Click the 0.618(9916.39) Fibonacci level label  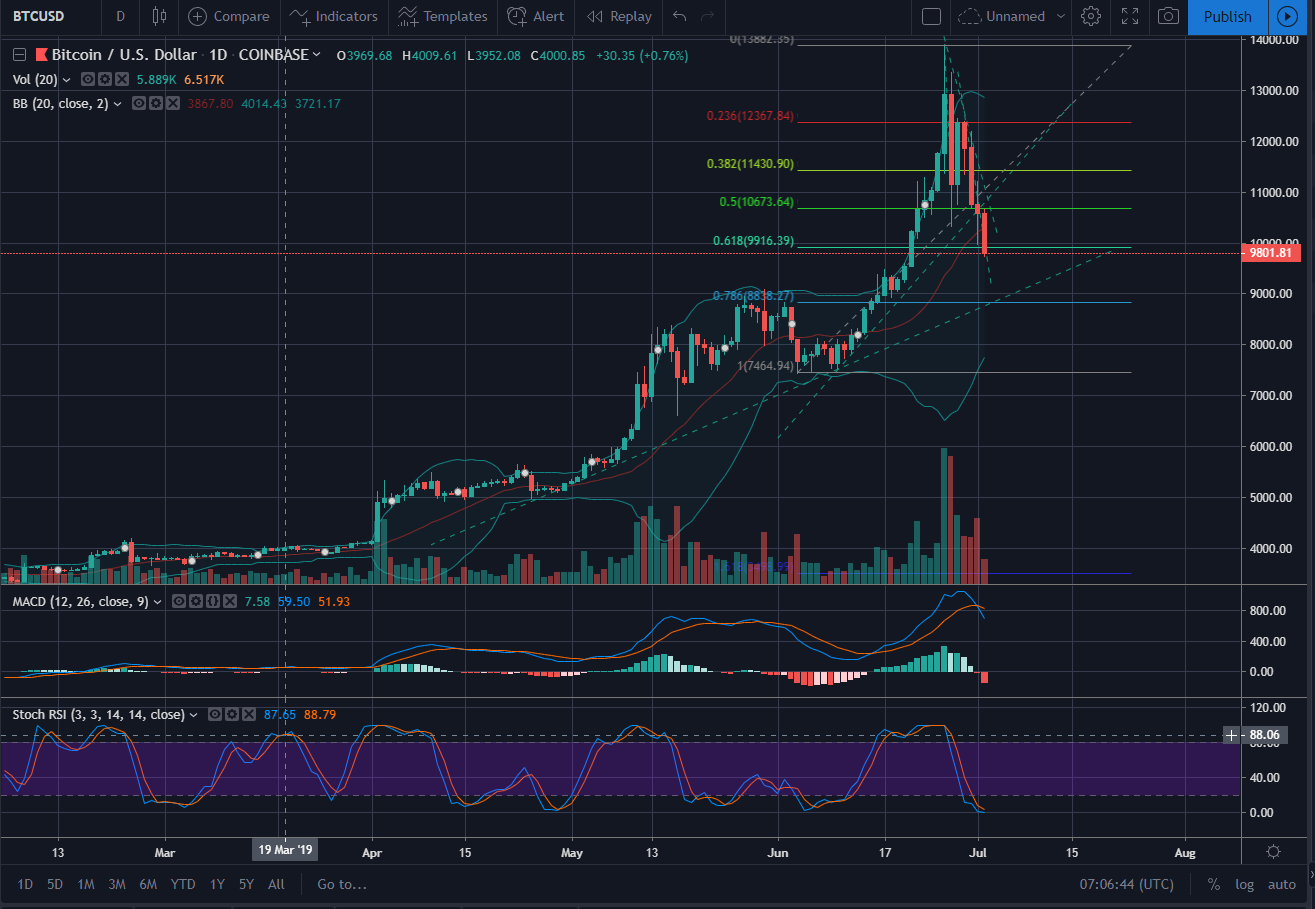(753, 241)
